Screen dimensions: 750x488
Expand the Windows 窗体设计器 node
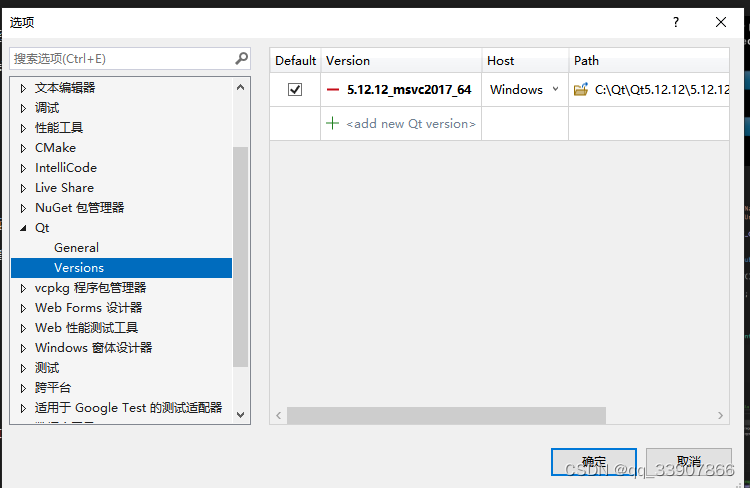coord(23,348)
